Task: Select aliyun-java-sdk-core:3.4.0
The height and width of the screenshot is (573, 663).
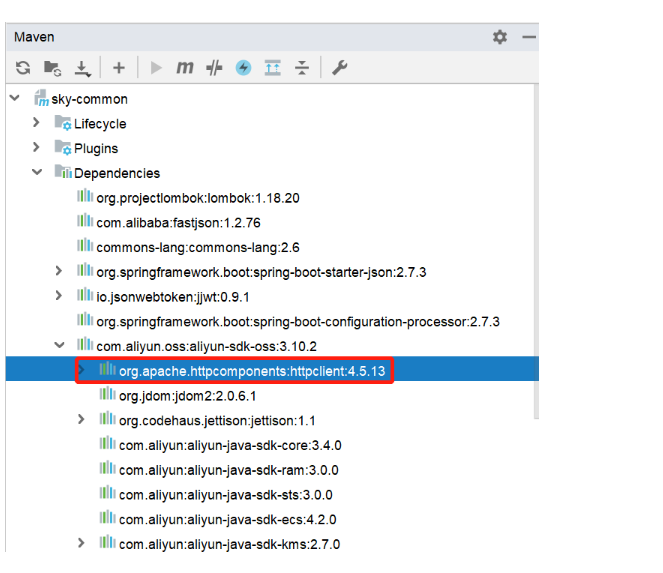Action: (x=230, y=446)
